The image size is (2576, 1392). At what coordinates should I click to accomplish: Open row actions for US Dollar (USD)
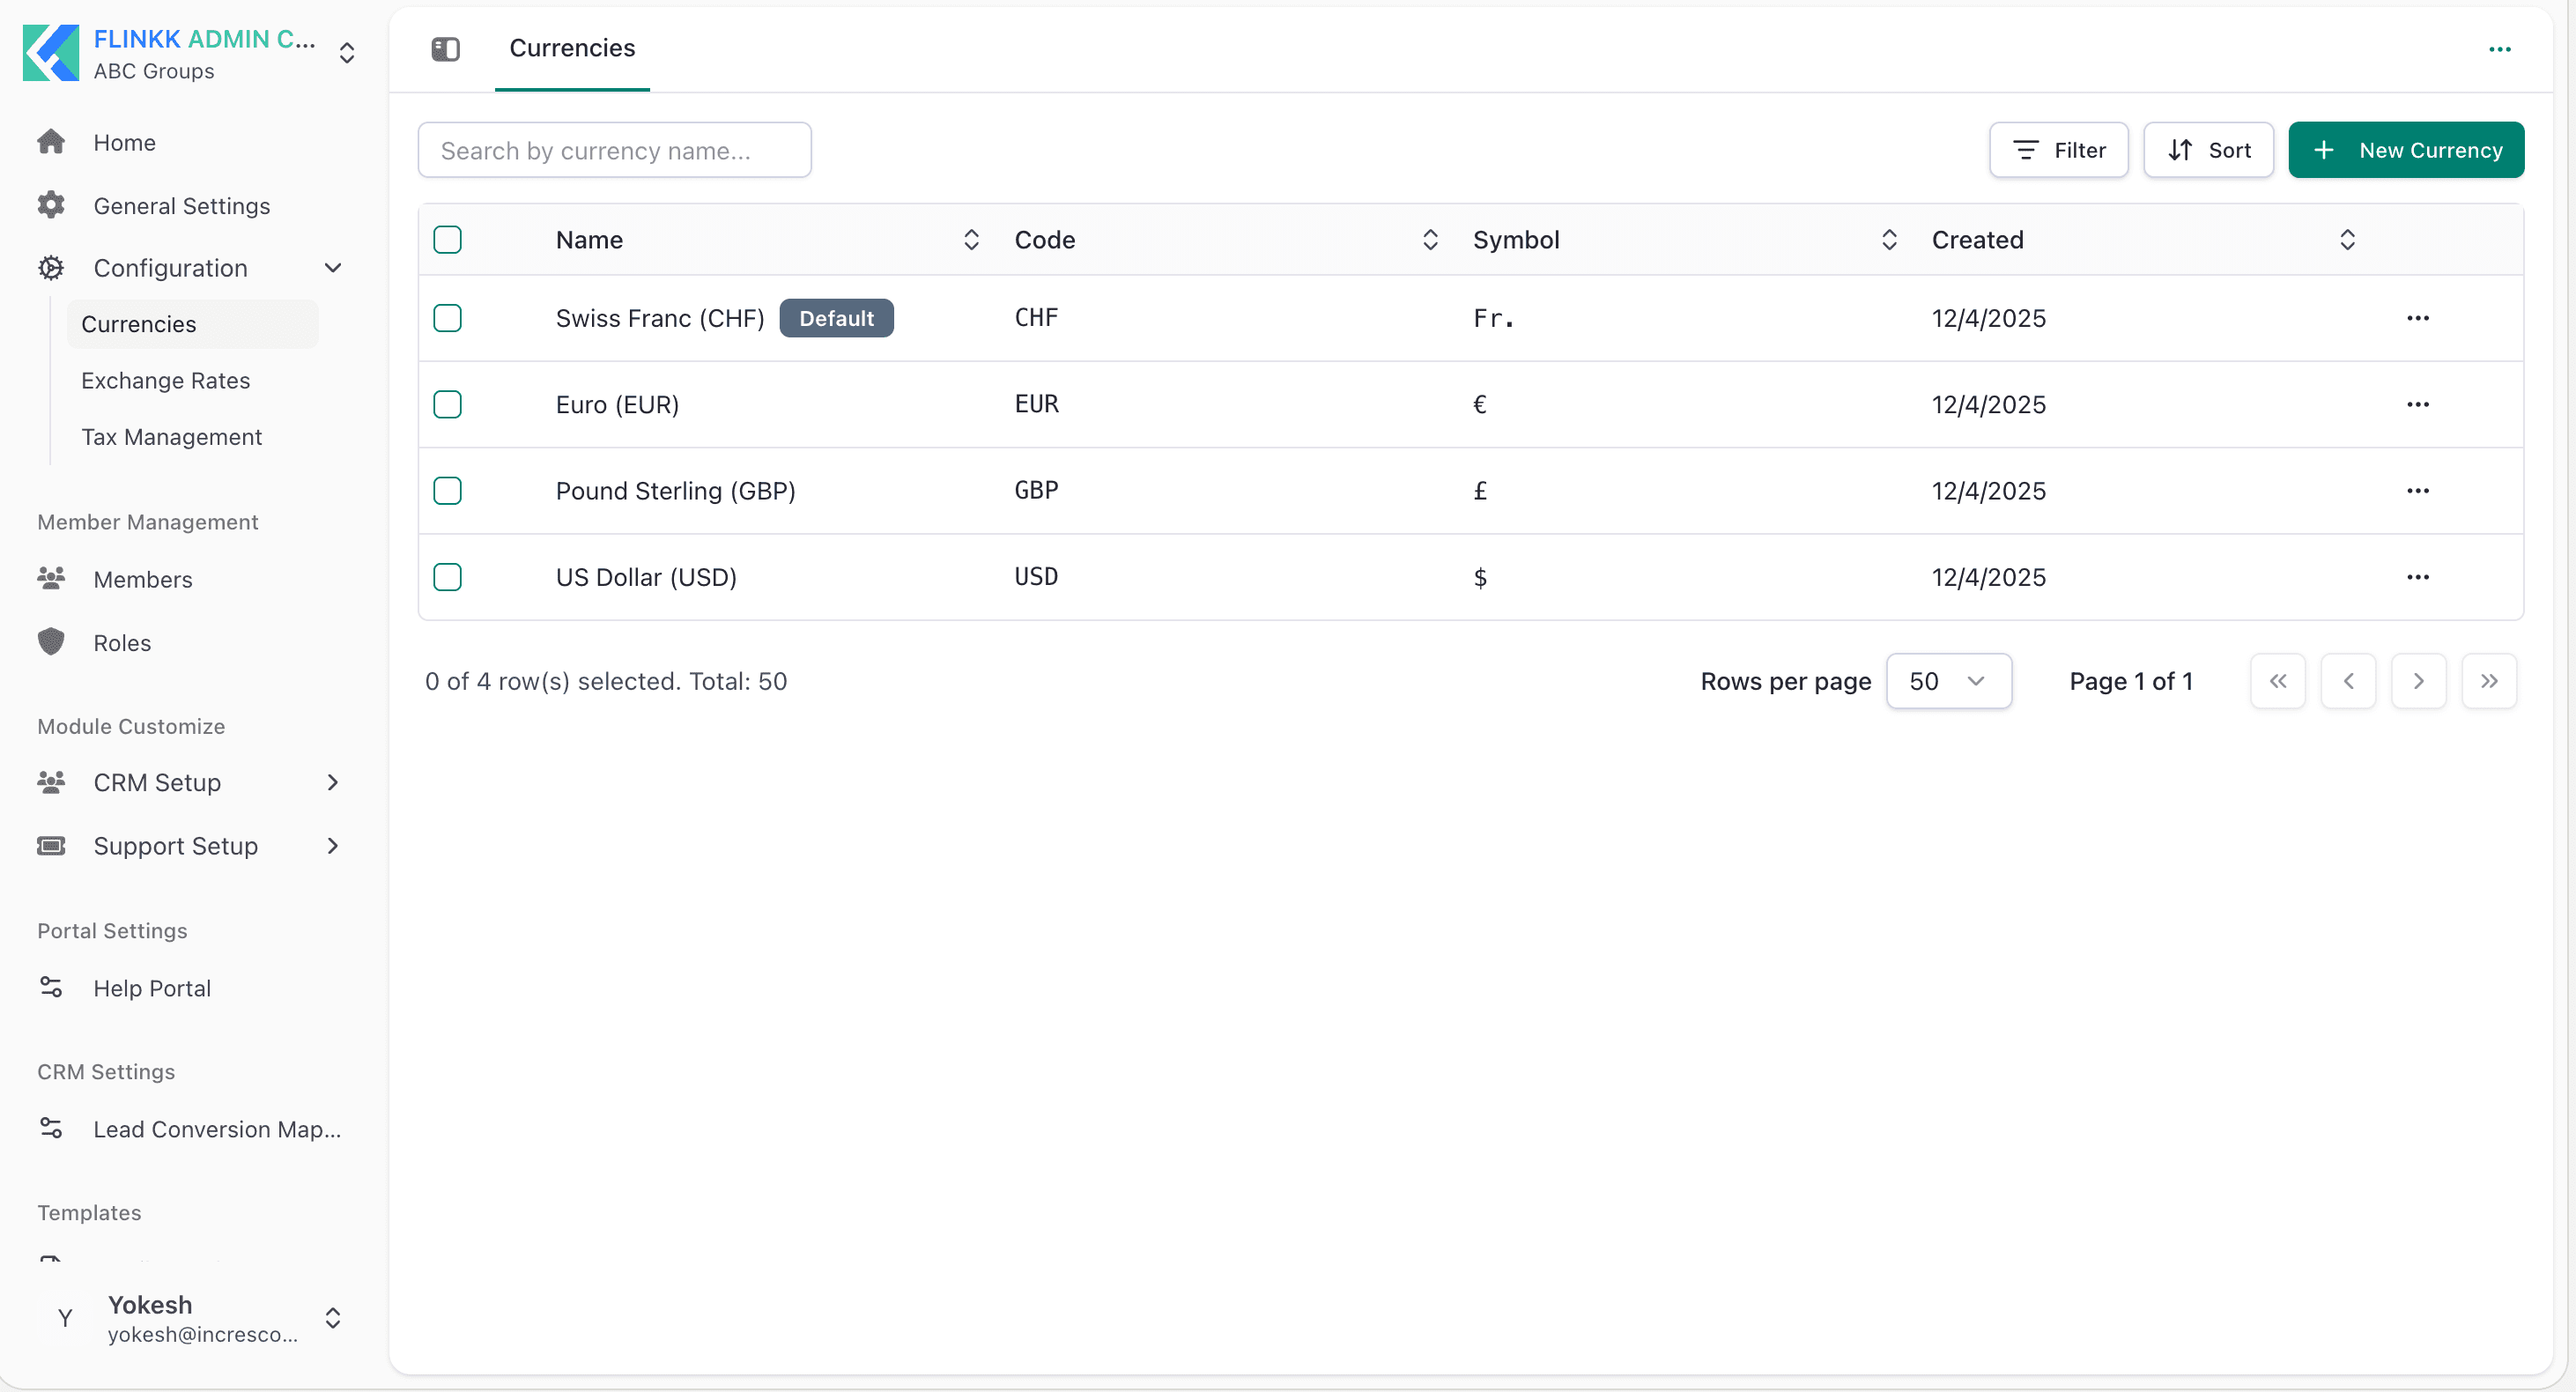[x=2417, y=577]
